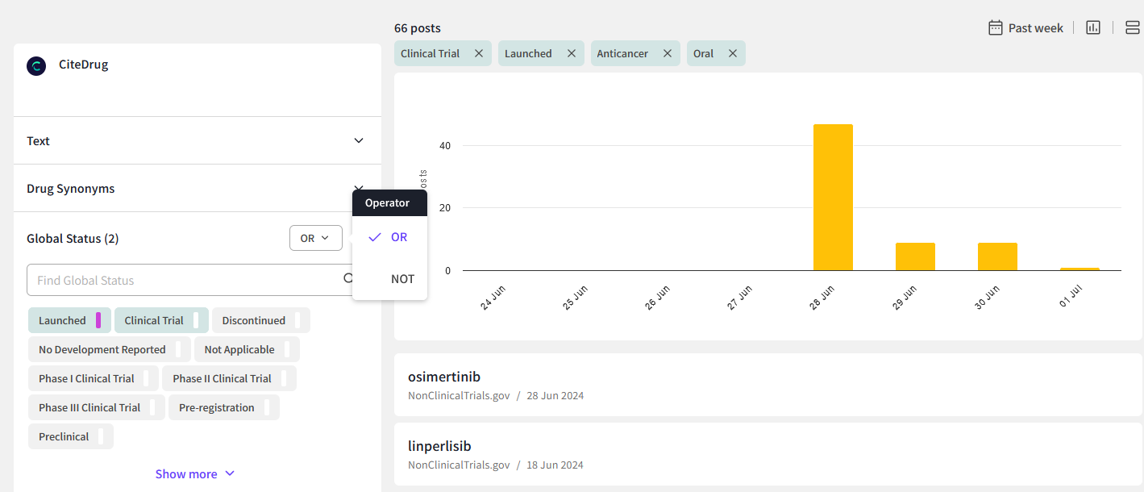
Task: Open the osimertinib post
Action: pos(445,377)
